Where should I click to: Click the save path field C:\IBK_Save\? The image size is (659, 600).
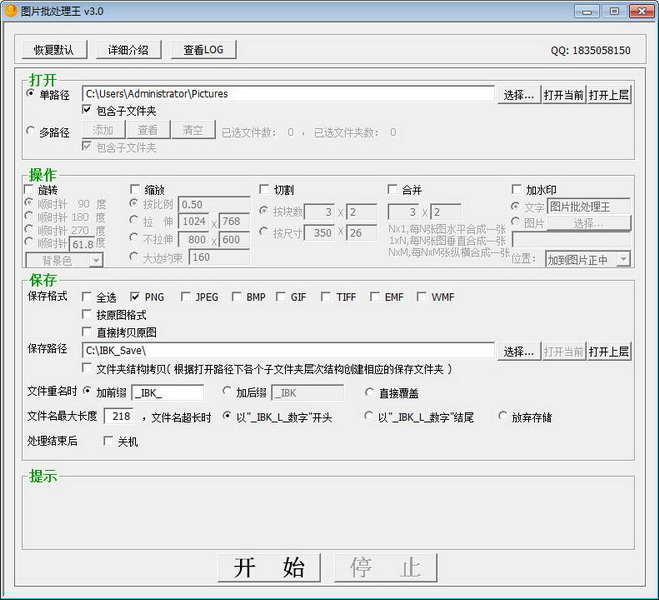[288, 350]
